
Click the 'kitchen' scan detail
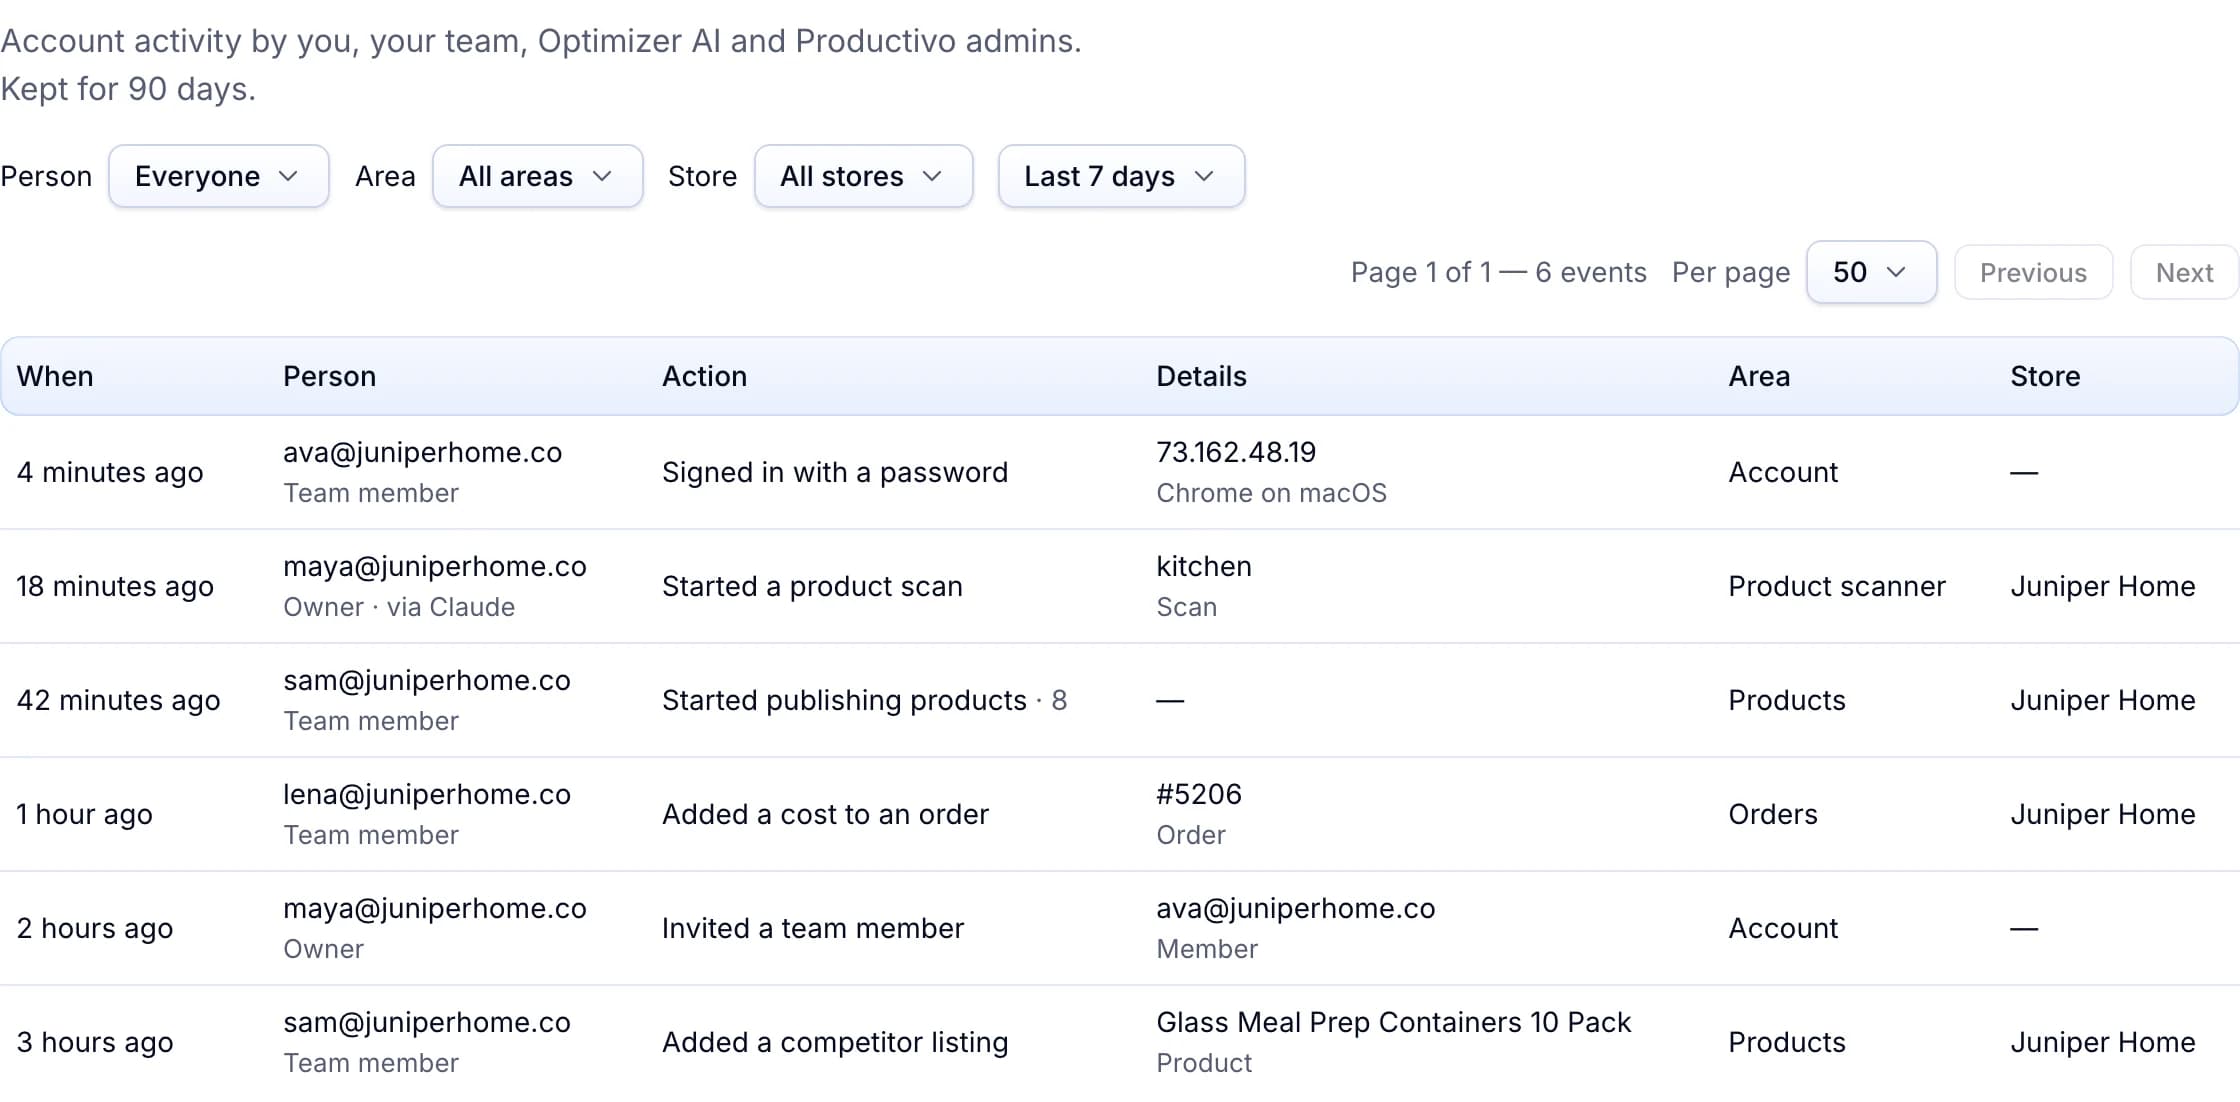click(1204, 566)
